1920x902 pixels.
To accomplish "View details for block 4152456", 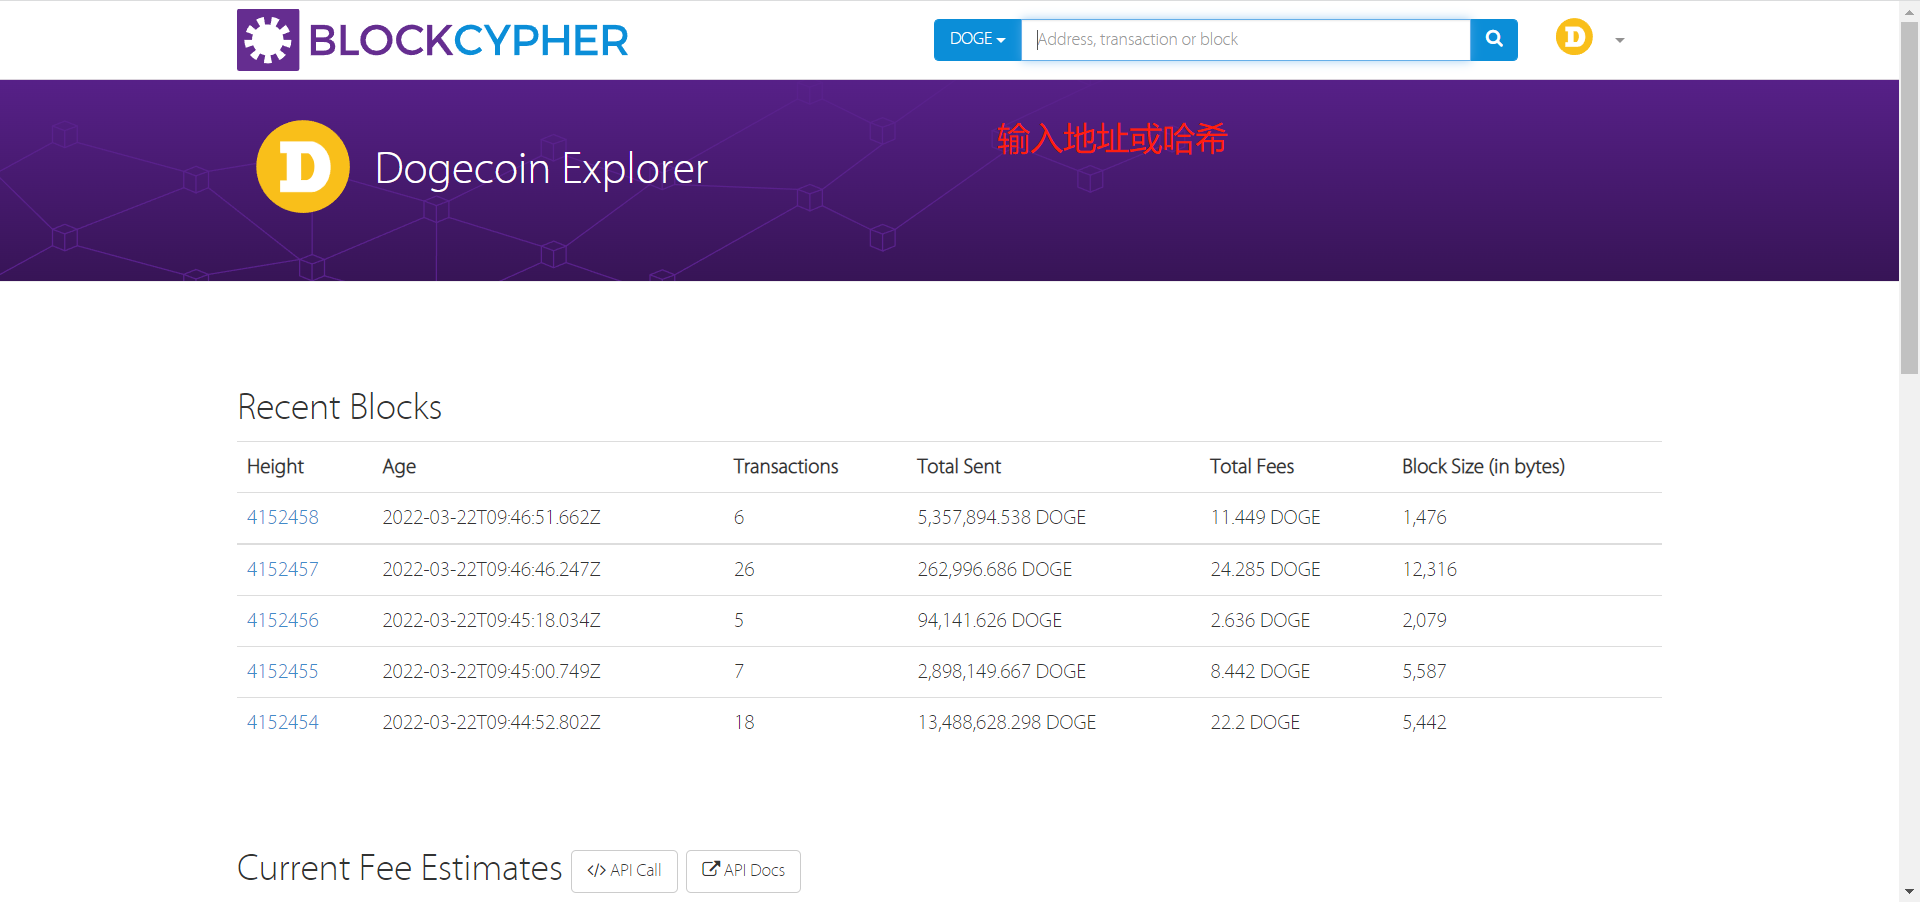I will coord(283,621).
